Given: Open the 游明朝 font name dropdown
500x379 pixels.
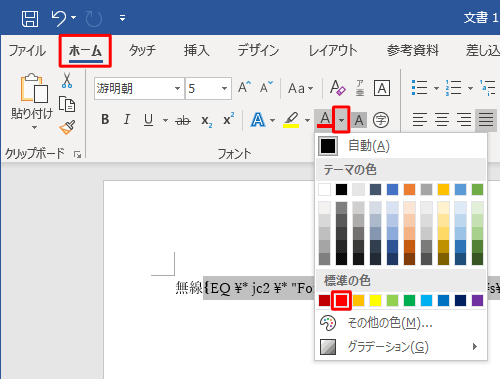Looking at the screenshot, I should pos(177,89).
